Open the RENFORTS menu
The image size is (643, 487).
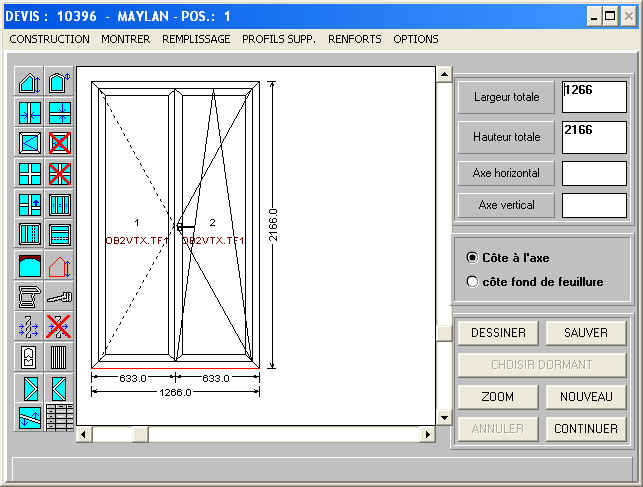coord(355,39)
